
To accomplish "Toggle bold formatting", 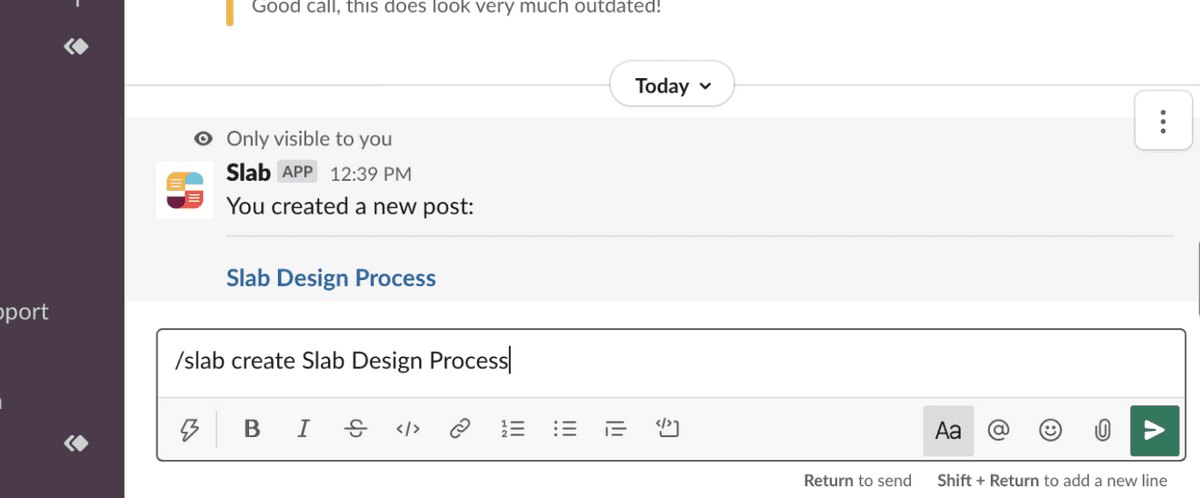I will 252,429.
